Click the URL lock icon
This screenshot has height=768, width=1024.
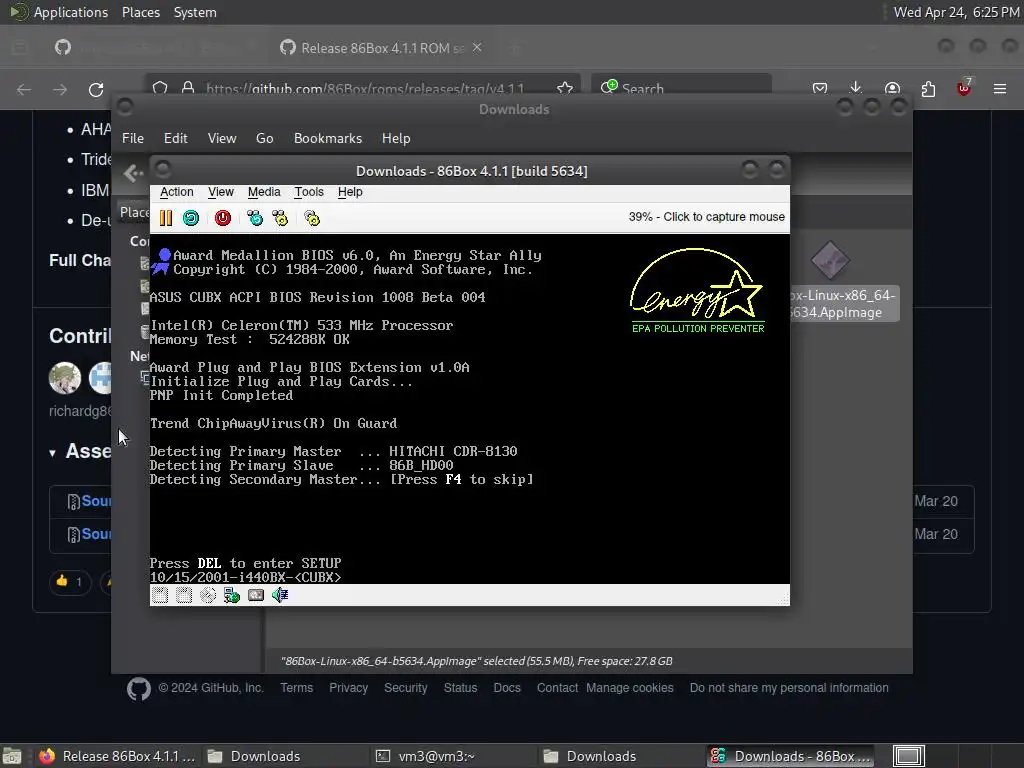188,88
